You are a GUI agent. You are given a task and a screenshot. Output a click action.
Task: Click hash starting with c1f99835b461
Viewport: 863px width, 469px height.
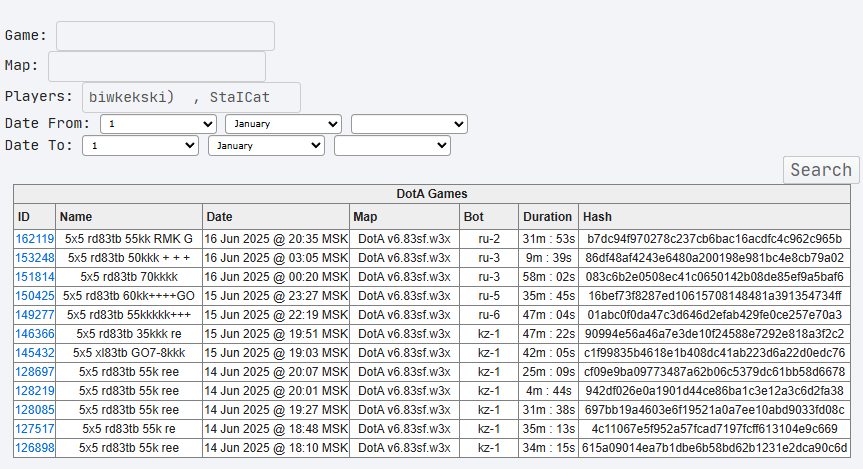point(714,353)
